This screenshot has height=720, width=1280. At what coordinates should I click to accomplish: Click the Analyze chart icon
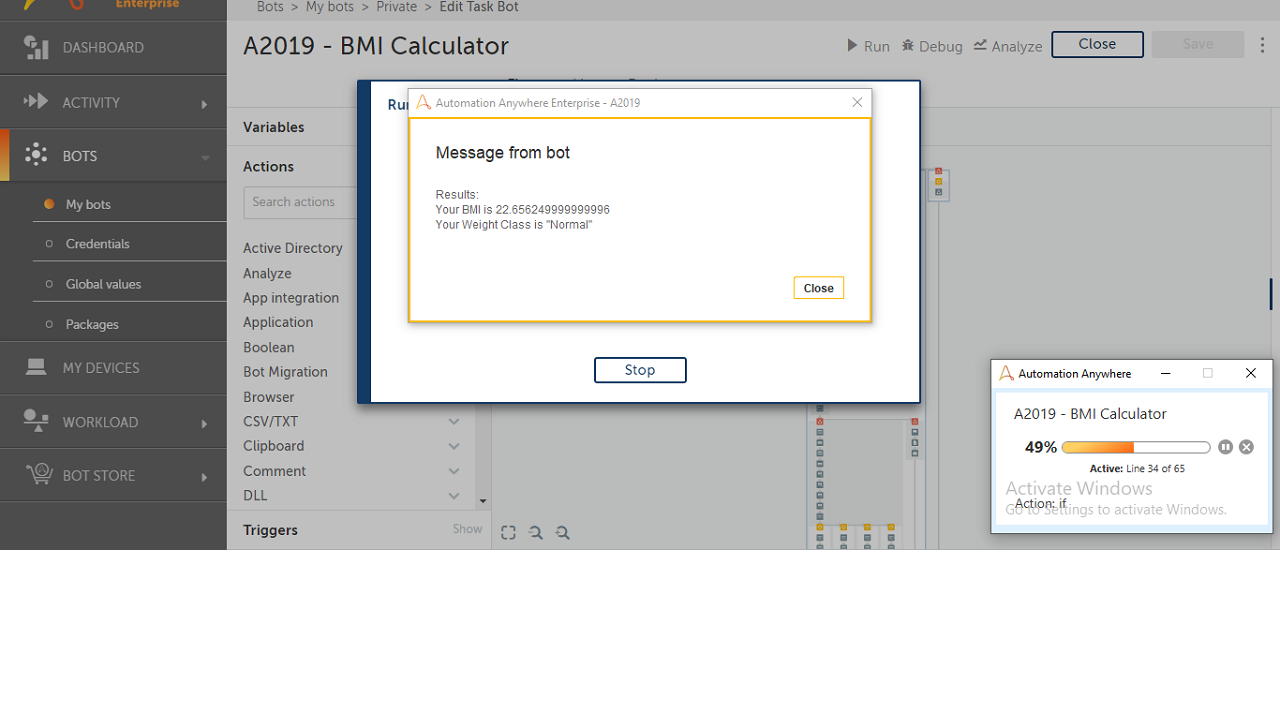[980, 45]
